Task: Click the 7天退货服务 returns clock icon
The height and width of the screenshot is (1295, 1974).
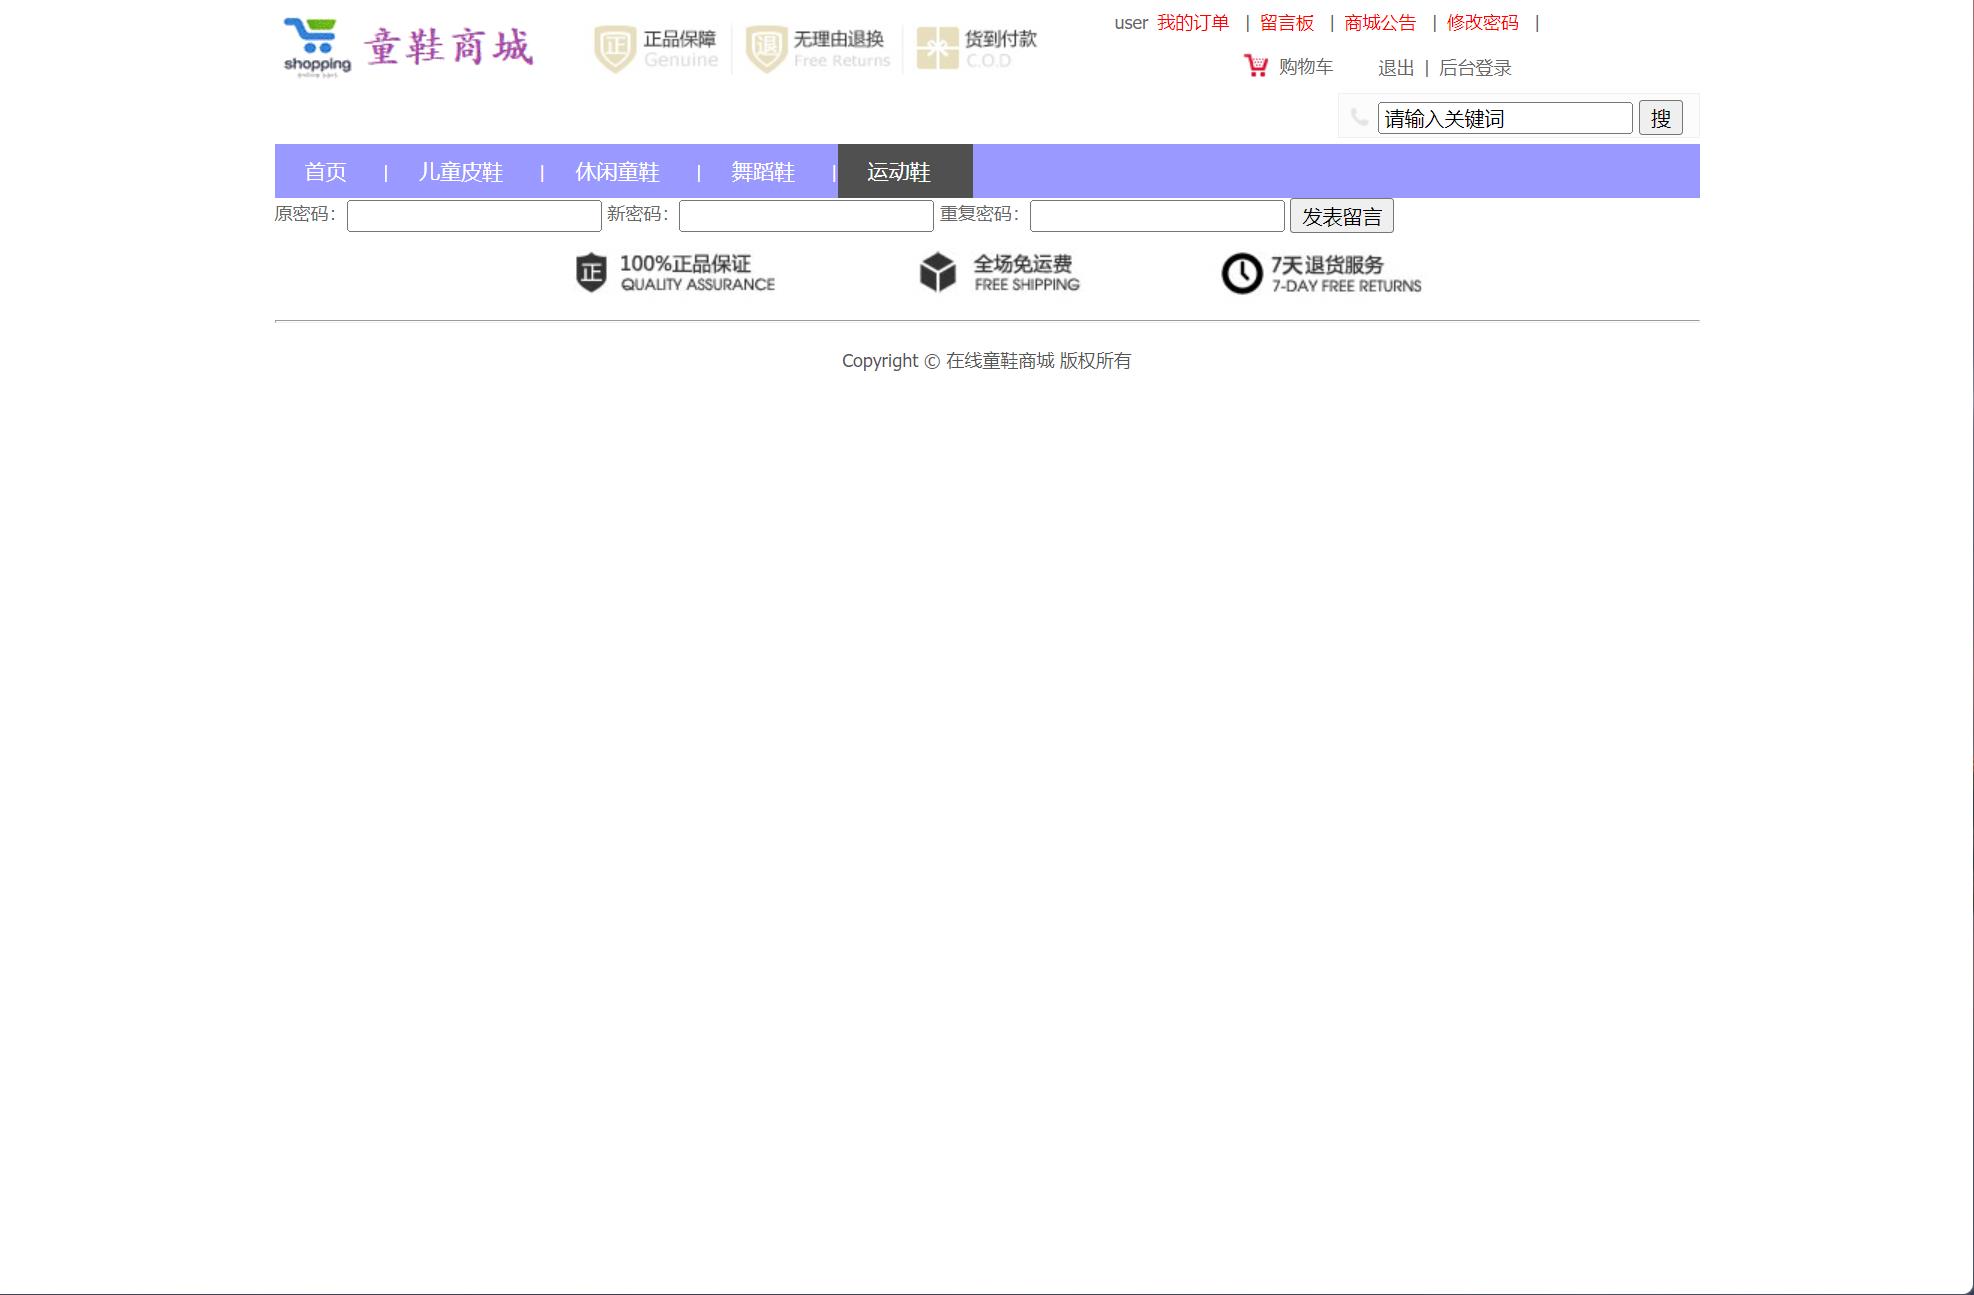Action: pyautogui.click(x=1241, y=272)
